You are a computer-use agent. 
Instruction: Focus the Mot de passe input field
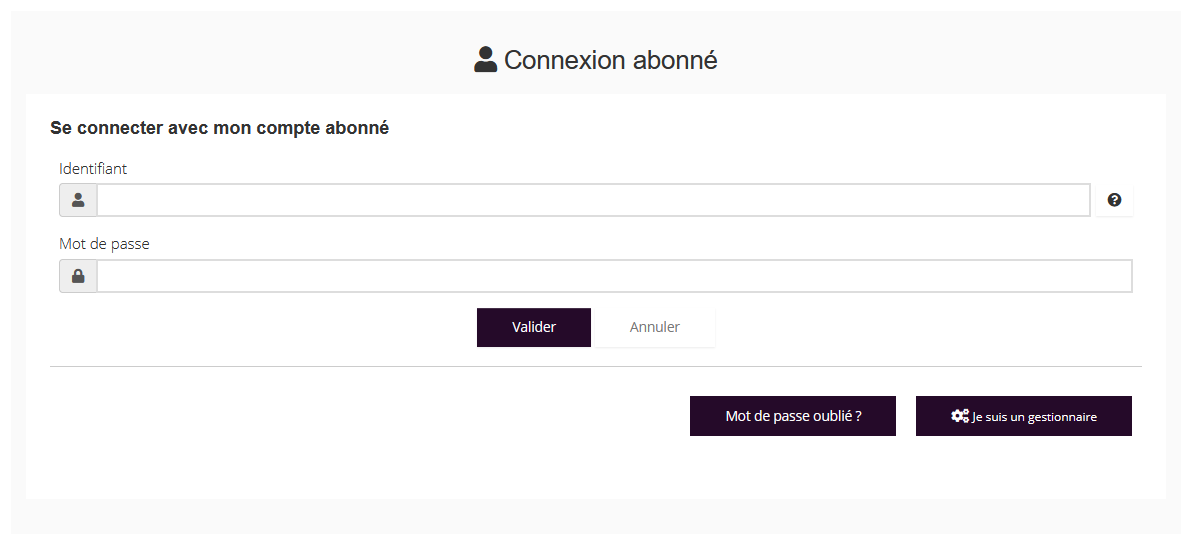click(x=614, y=276)
